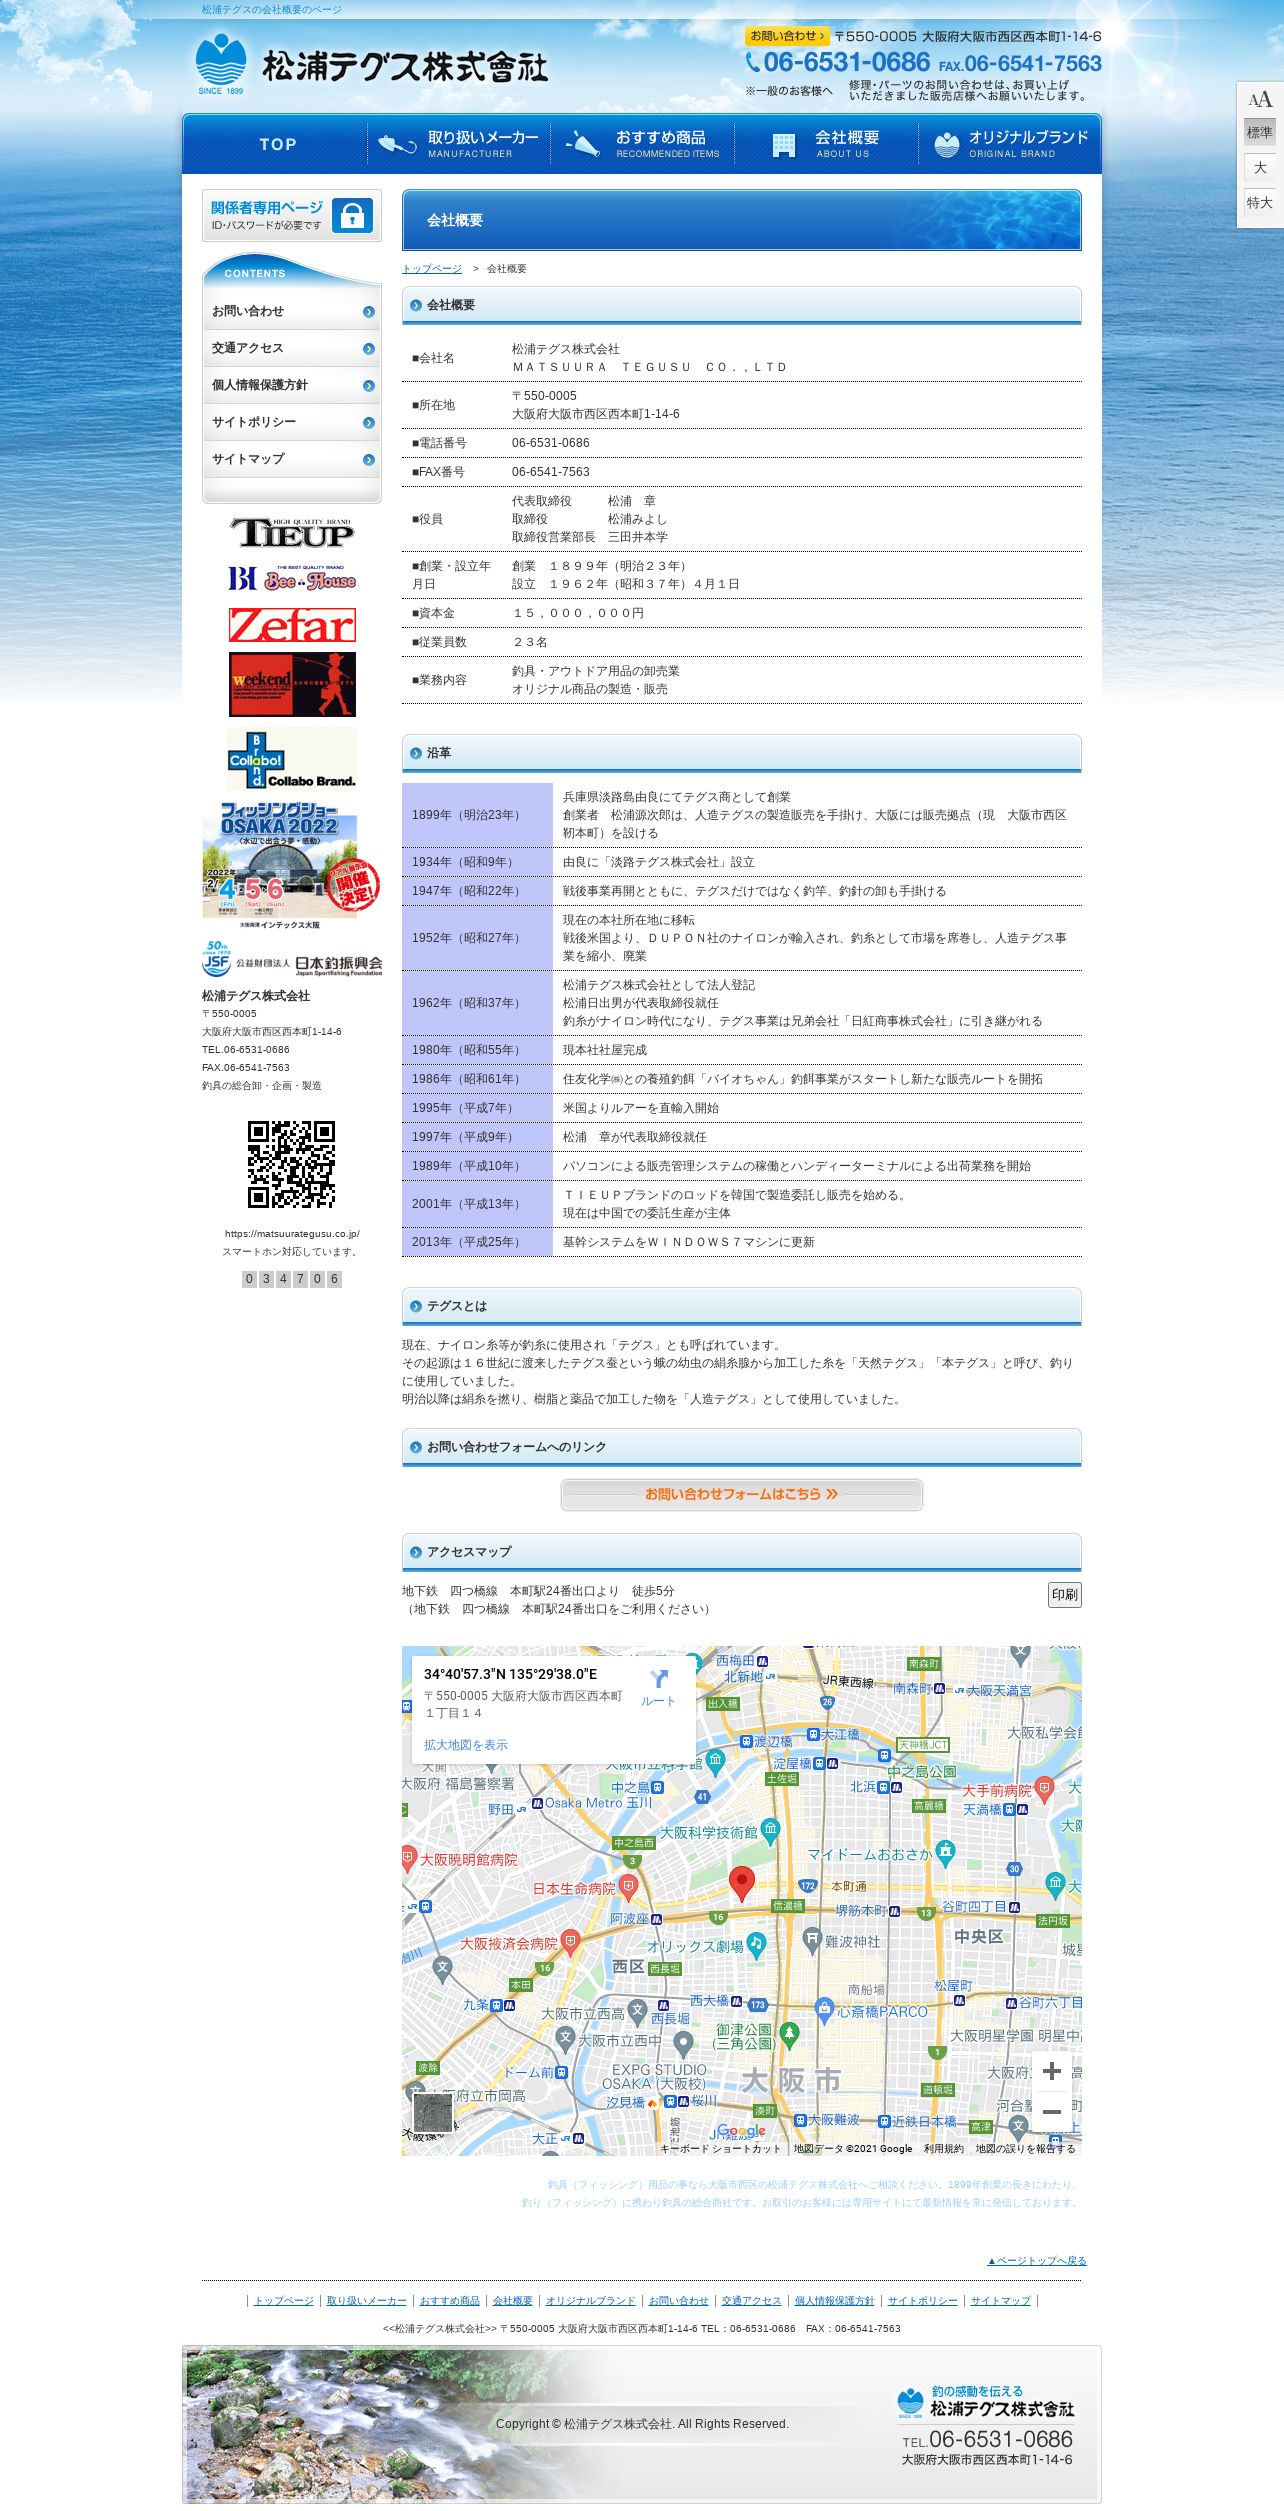Click 拡大地図を表示 map link
Image resolution: width=1284 pixels, height=2511 pixels.
click(465, 1745)
